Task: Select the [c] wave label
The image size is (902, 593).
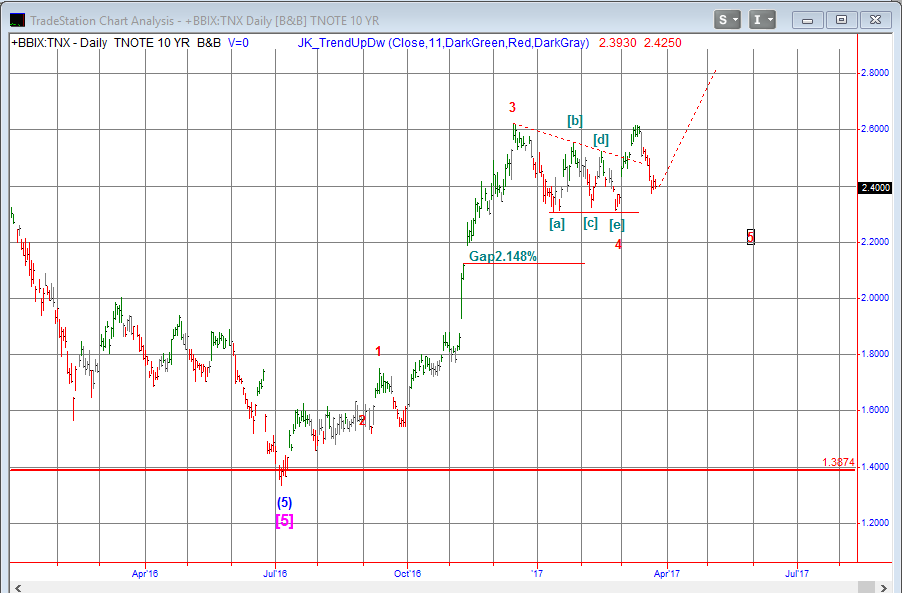Action: pyautogui.click(x=590, y=223)
